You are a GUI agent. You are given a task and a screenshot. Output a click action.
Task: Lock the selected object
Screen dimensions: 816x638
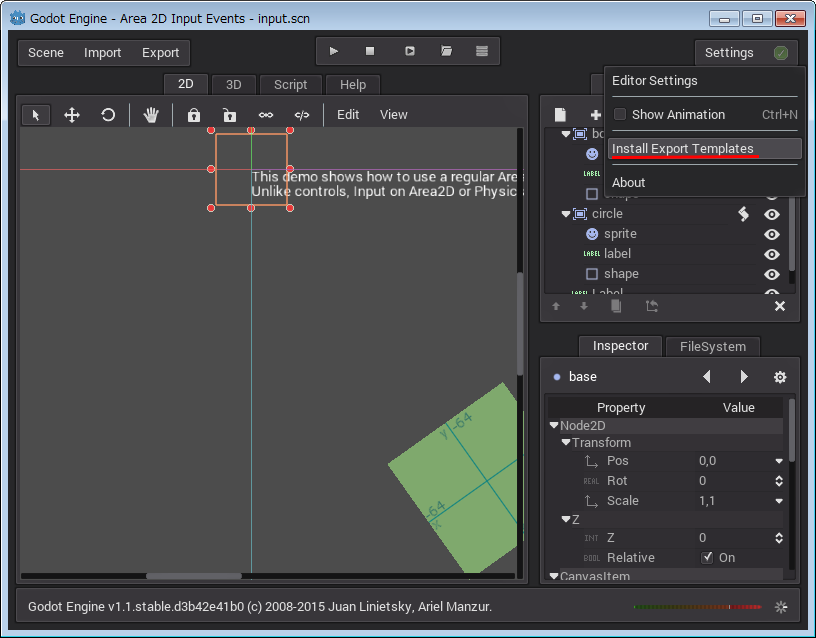(194, 115)
